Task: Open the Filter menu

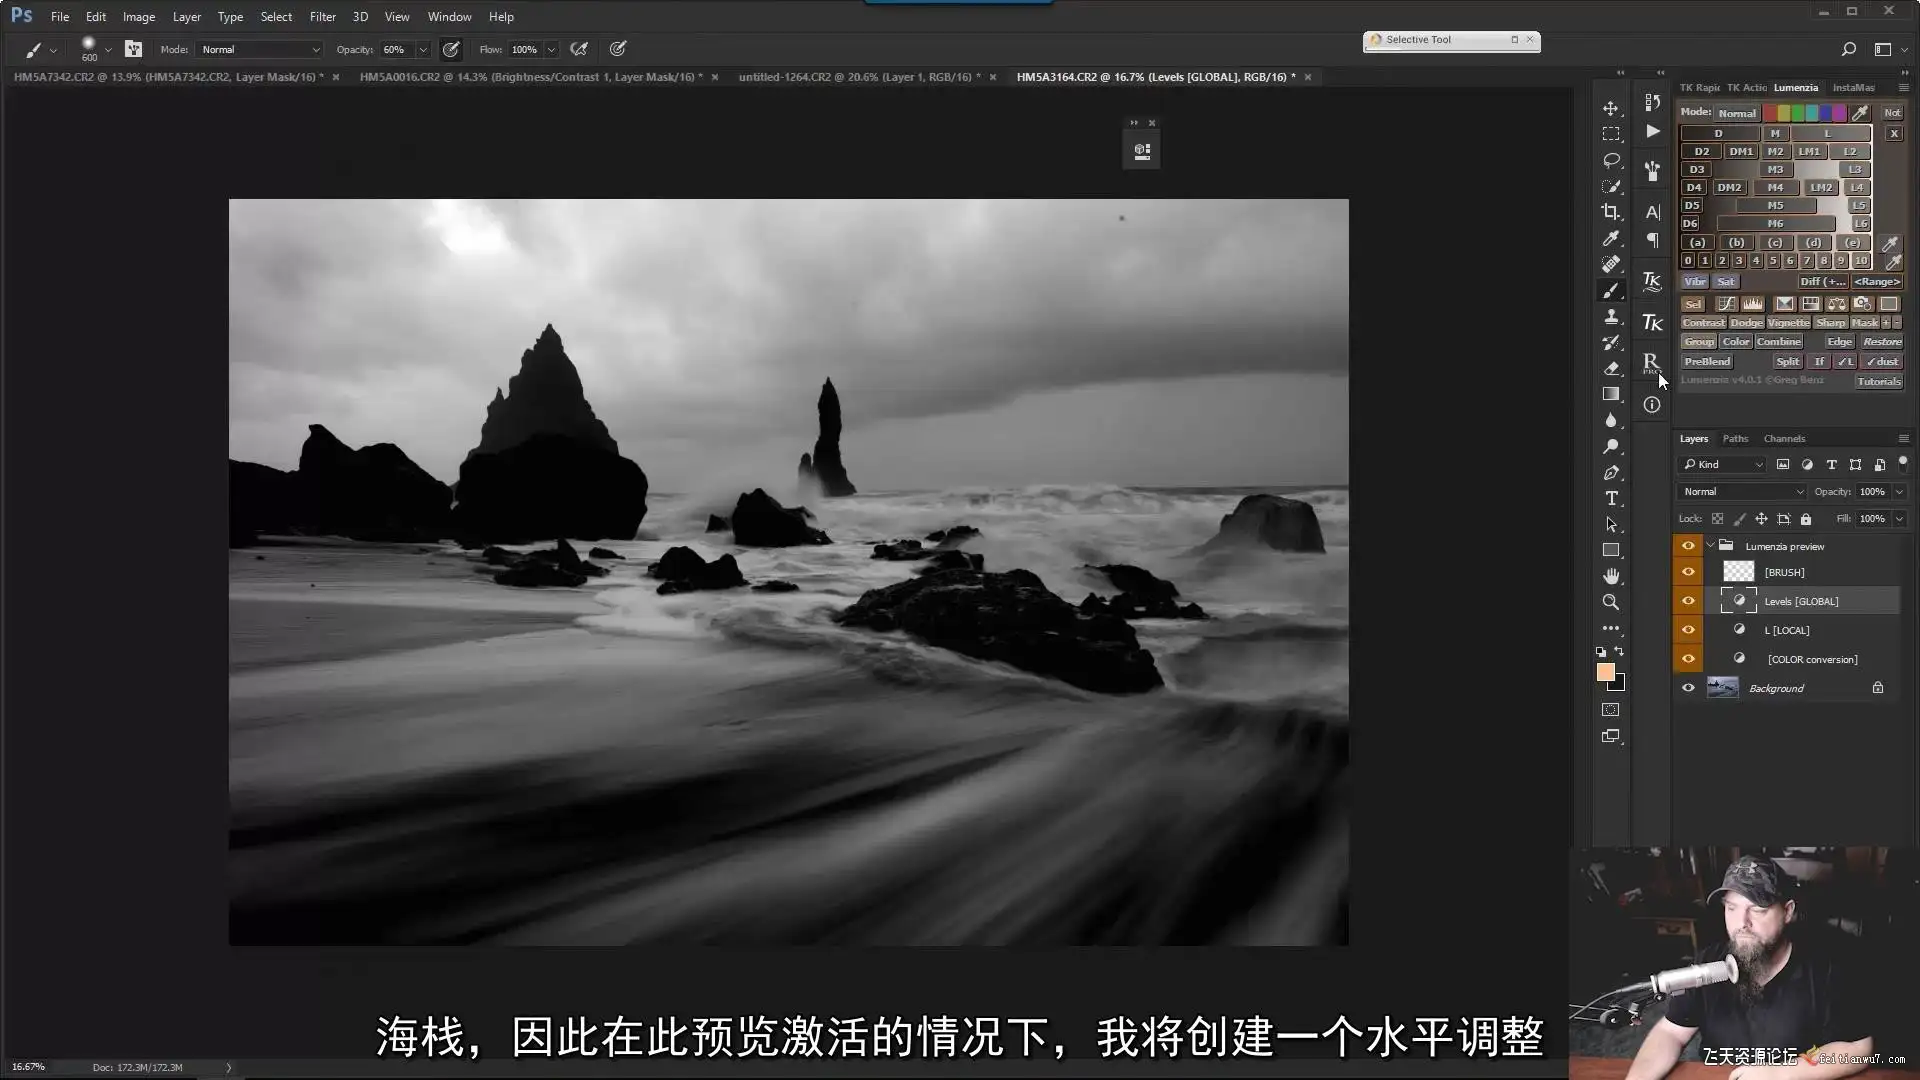Action: (x=322, y=17)
